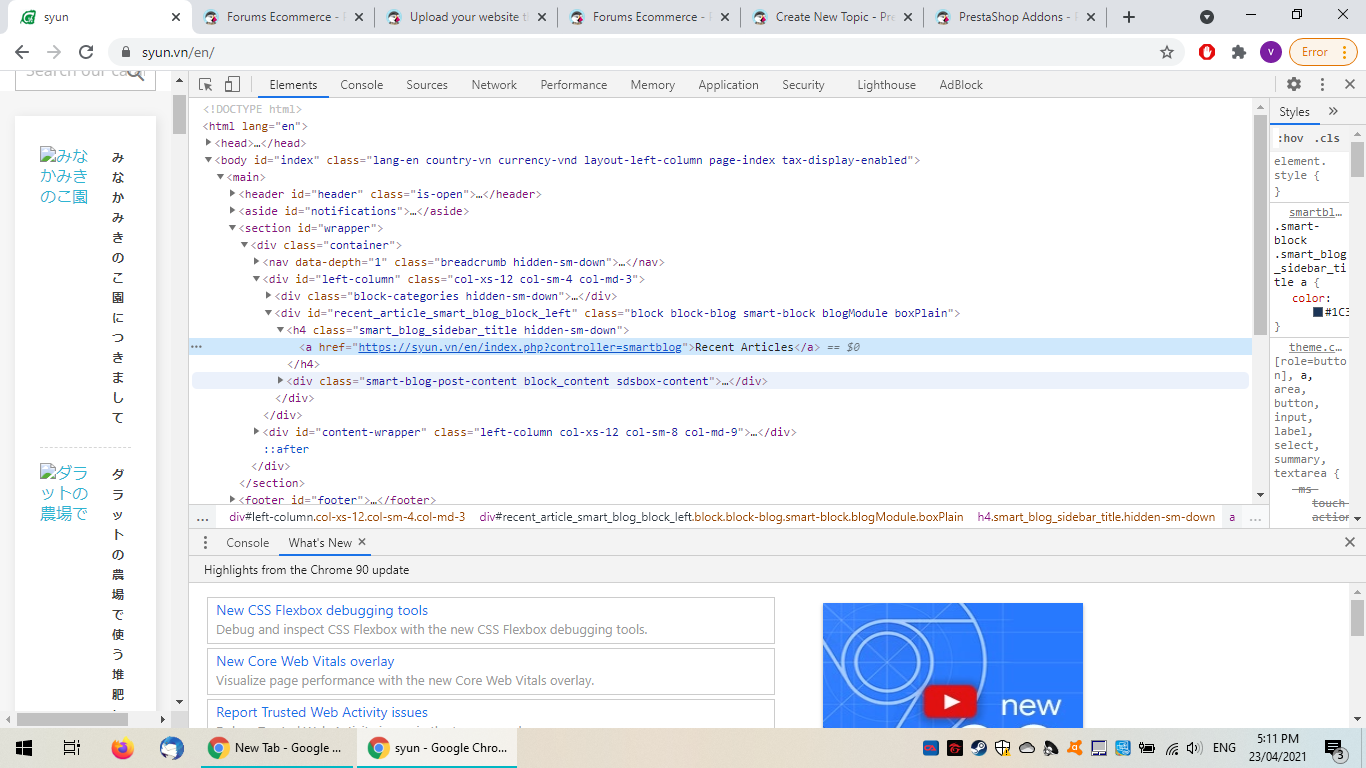Open a new browser tab with plus
The width and height of the screenshot is (1366, 768).
[1129, 17]
